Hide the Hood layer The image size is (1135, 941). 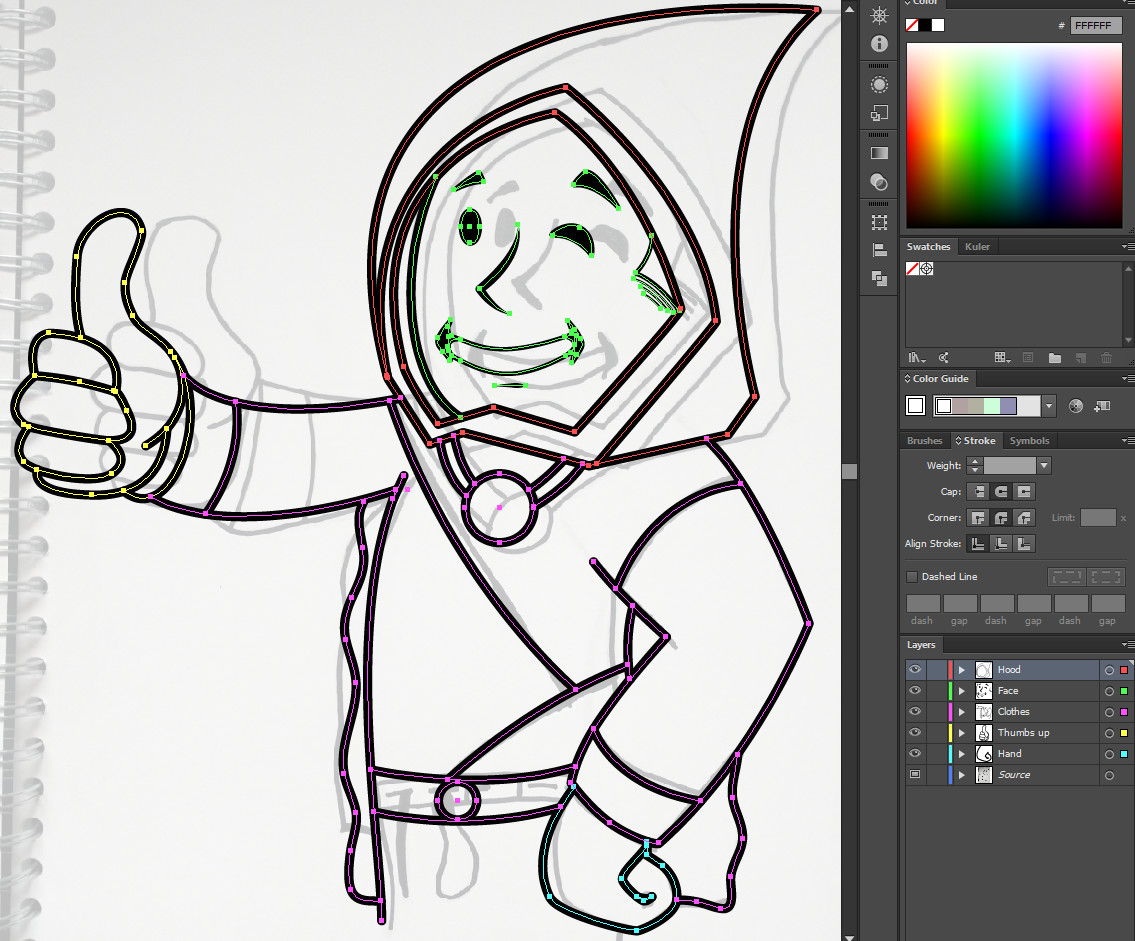(x=914, y=669)
